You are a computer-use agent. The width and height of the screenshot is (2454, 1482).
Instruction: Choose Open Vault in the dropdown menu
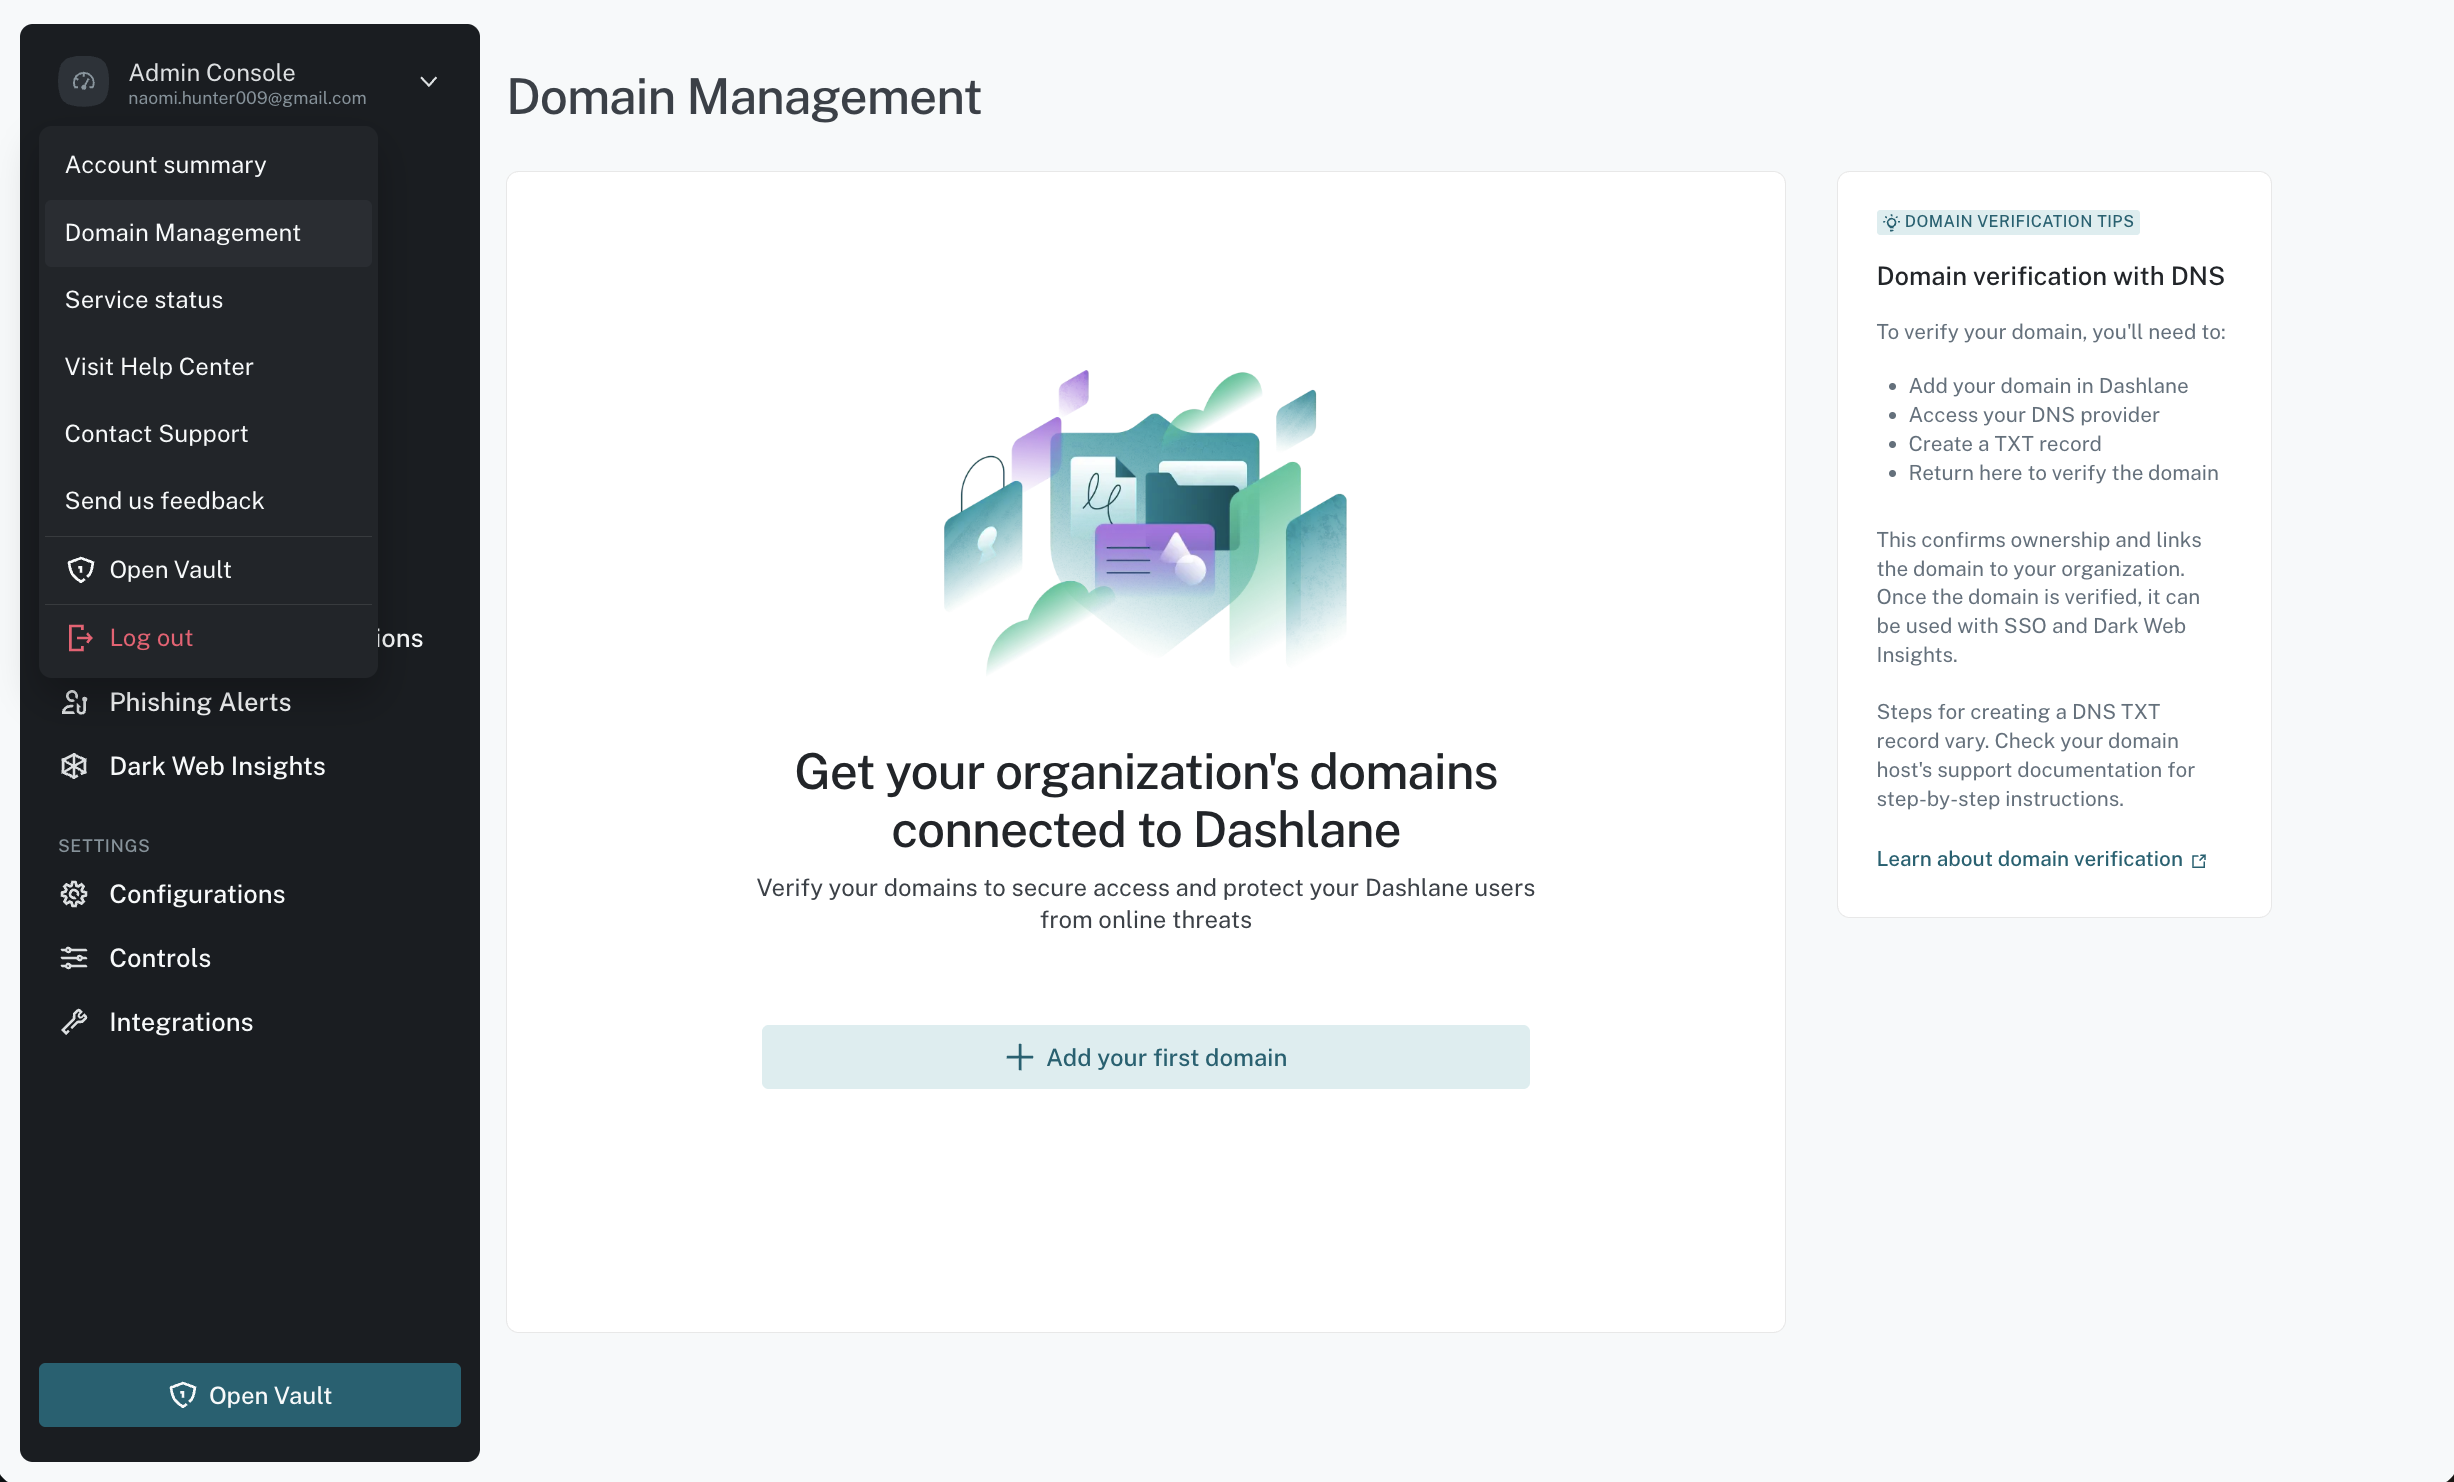208,570
